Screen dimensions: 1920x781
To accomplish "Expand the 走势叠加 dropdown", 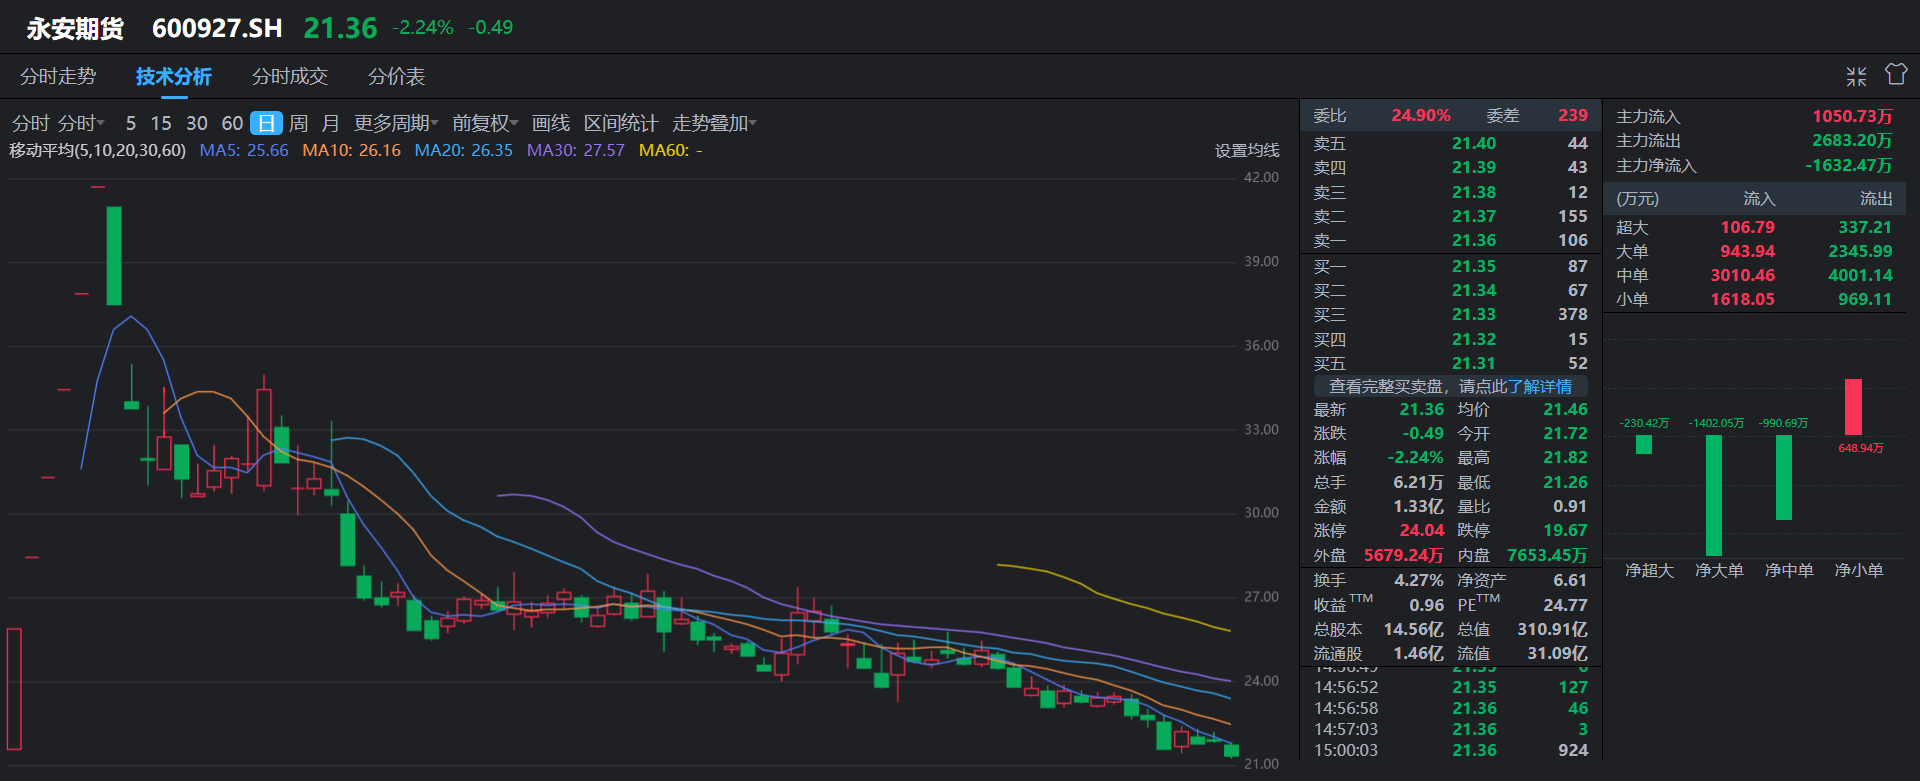I will click(x=714, y=123).
